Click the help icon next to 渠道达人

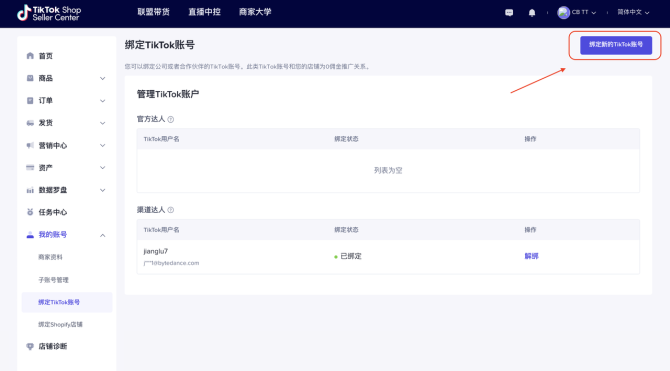click(x=170, y=210)
